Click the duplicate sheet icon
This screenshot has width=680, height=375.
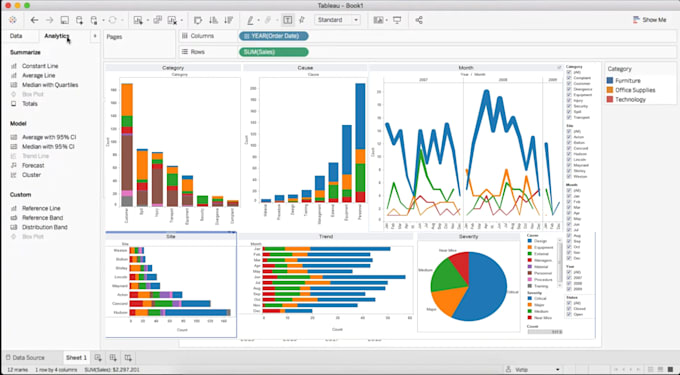(158, 20)
